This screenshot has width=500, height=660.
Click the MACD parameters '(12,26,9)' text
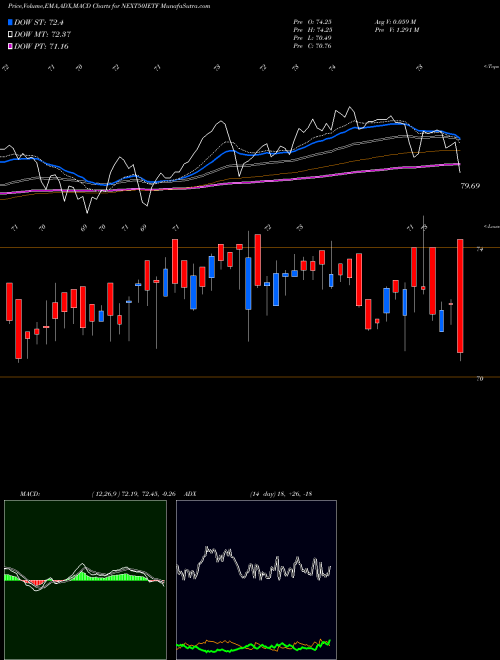point(105,494)
